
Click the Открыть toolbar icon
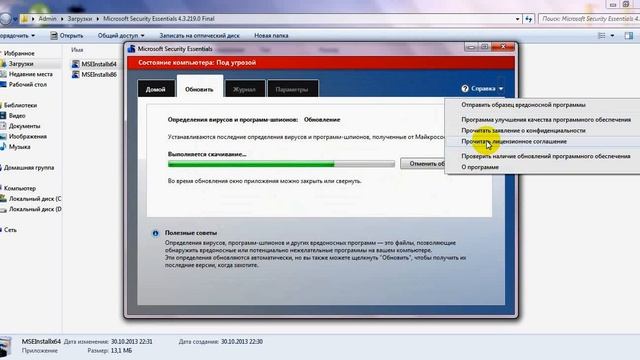(x=54, y=36)
